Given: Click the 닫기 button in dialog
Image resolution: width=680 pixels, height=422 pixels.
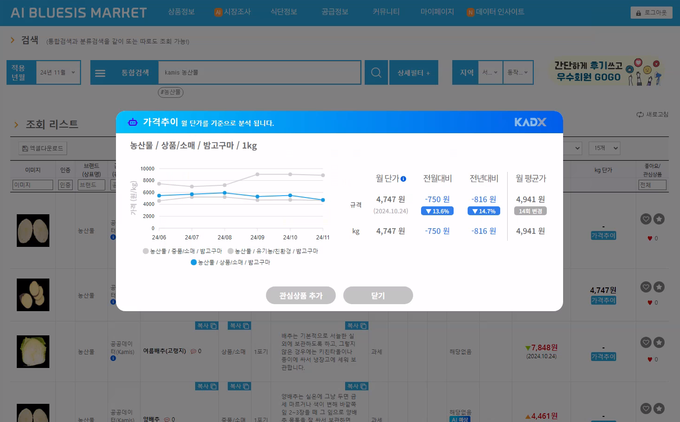Looking at the screenshot, I should (378, 295).
